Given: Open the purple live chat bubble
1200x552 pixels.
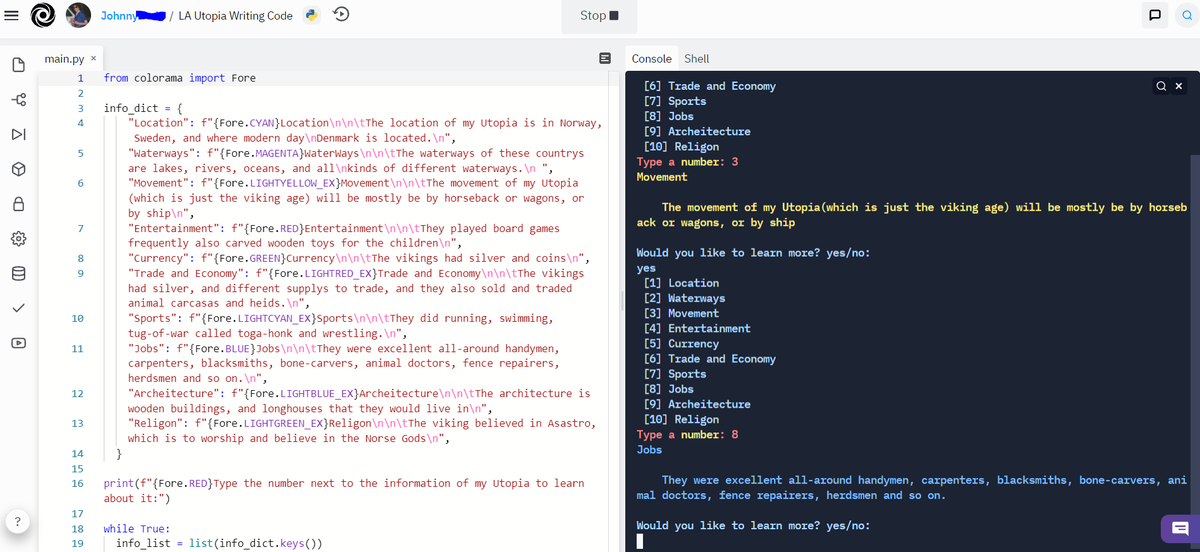Looking at the screenshot, I should 1179,528.
